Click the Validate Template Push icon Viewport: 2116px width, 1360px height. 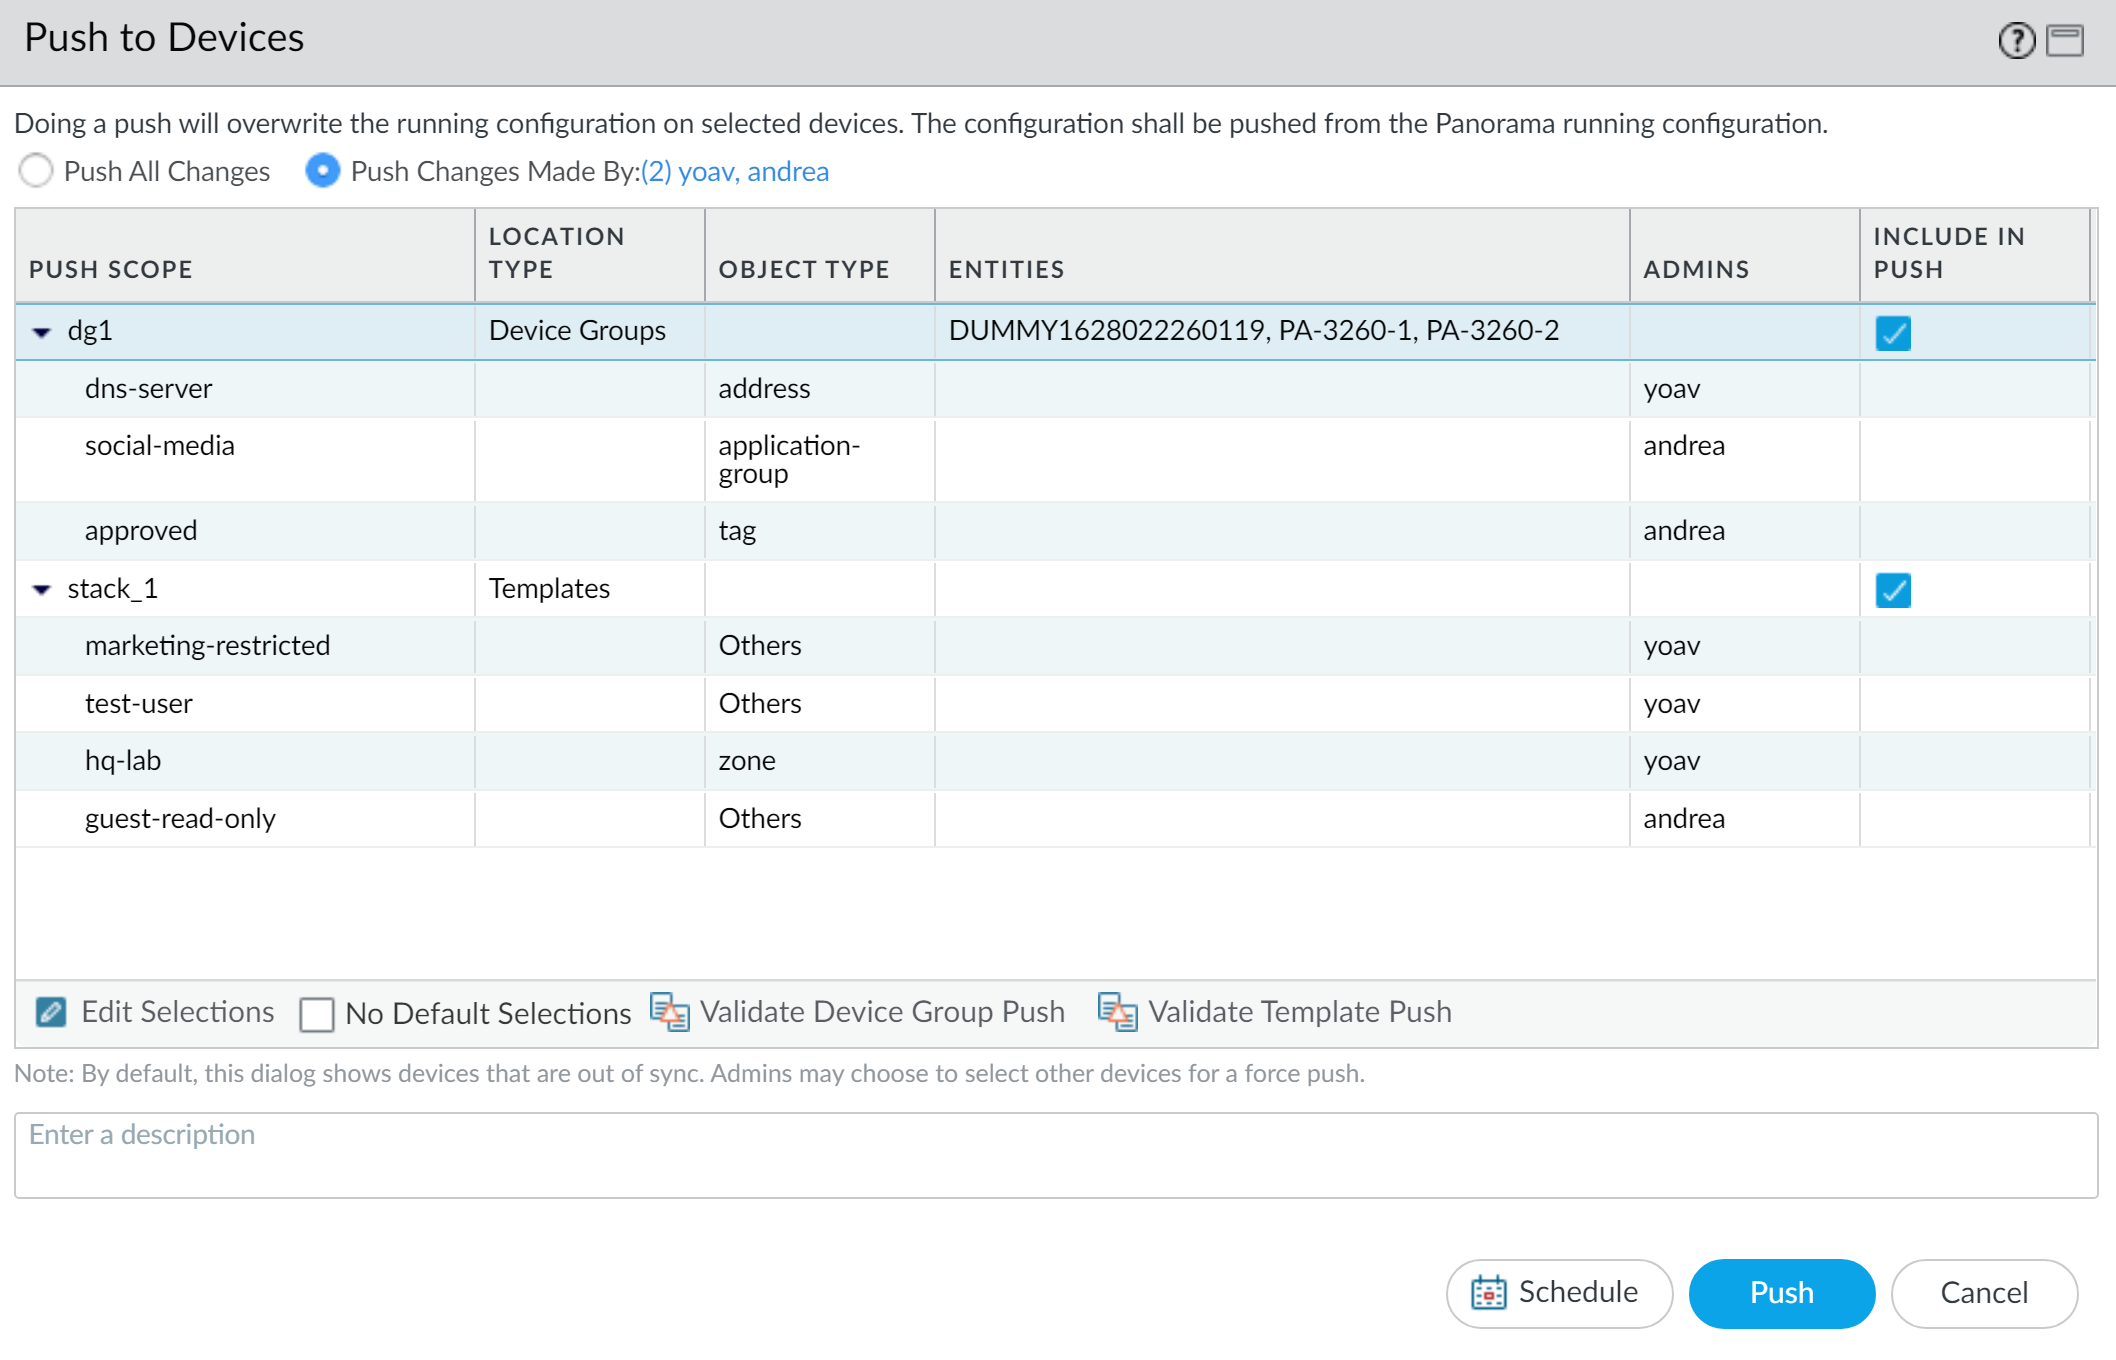coord(1118,1012)
